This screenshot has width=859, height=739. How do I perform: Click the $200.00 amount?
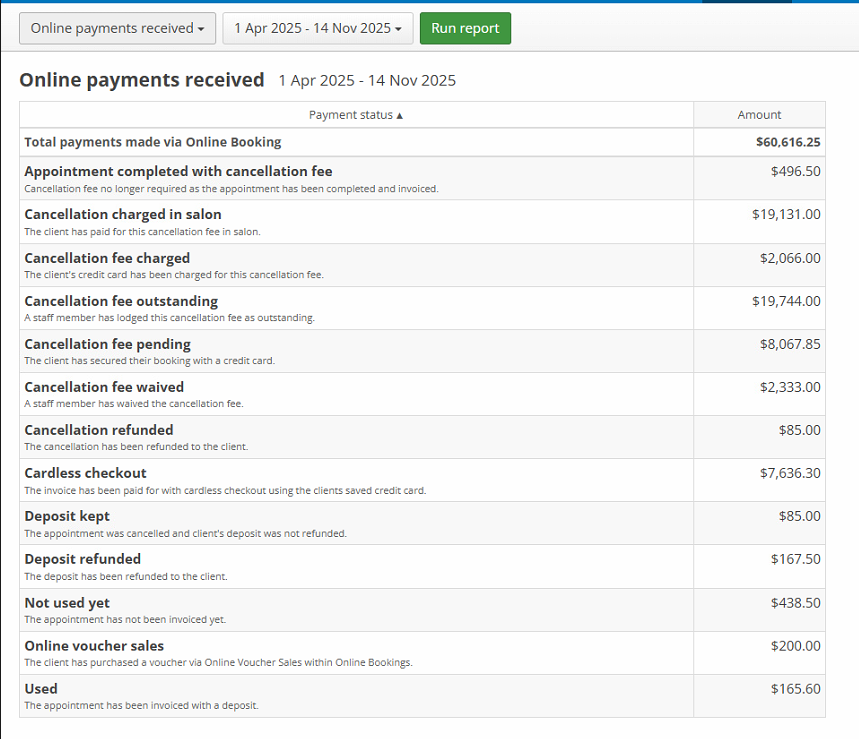click(x=795, y=646)
